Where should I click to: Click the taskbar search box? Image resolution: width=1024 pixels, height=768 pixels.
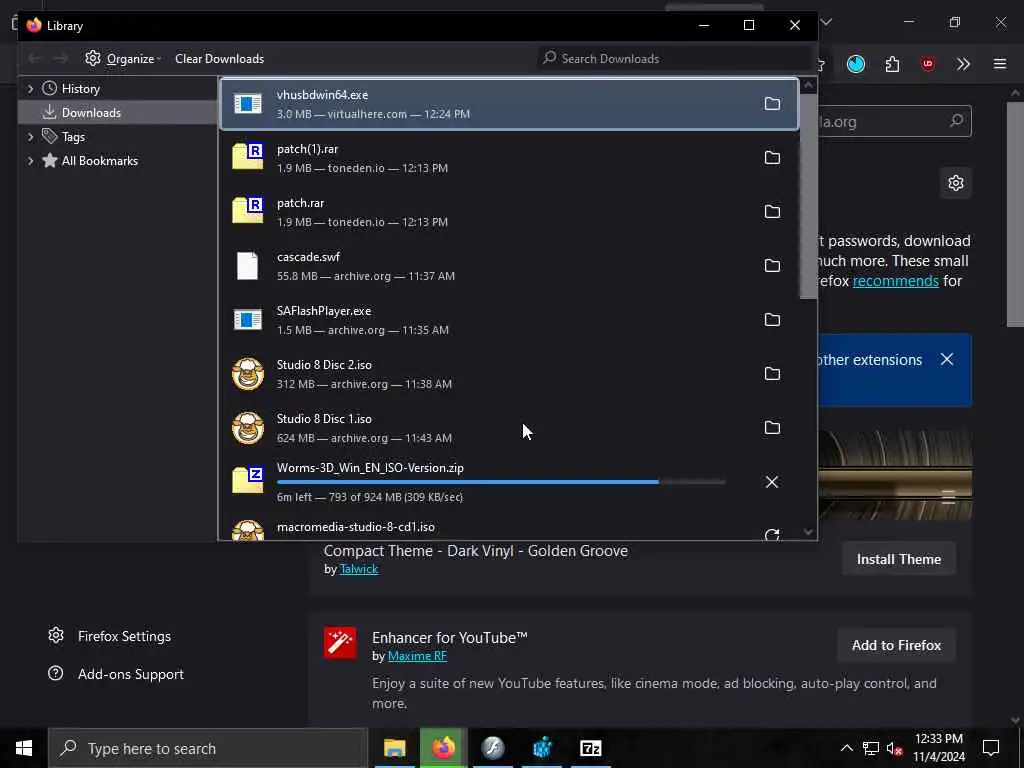208,748
